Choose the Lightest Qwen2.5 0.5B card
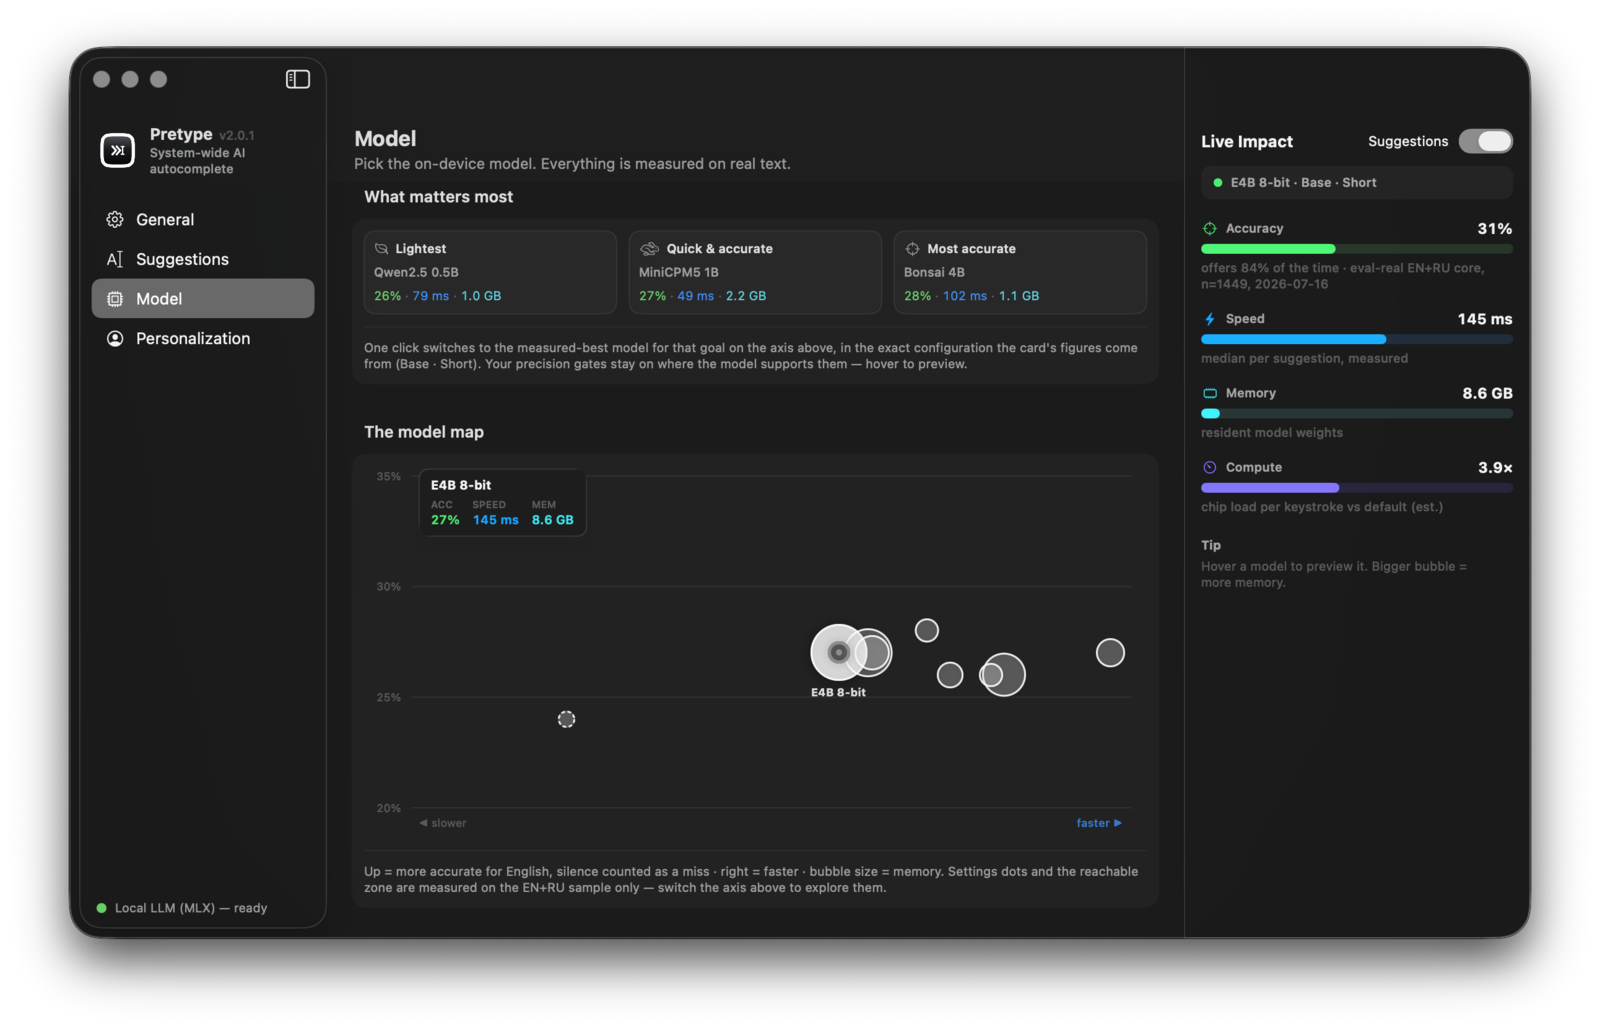 [490, 272]
